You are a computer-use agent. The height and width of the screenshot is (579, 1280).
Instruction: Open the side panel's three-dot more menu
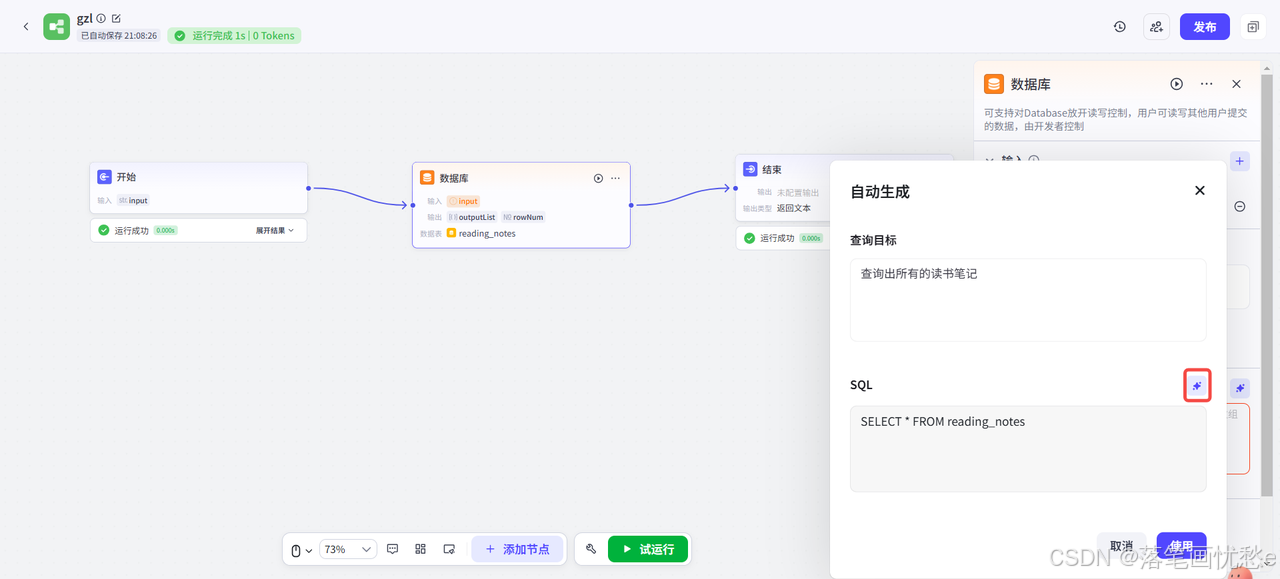[1207, 84]
